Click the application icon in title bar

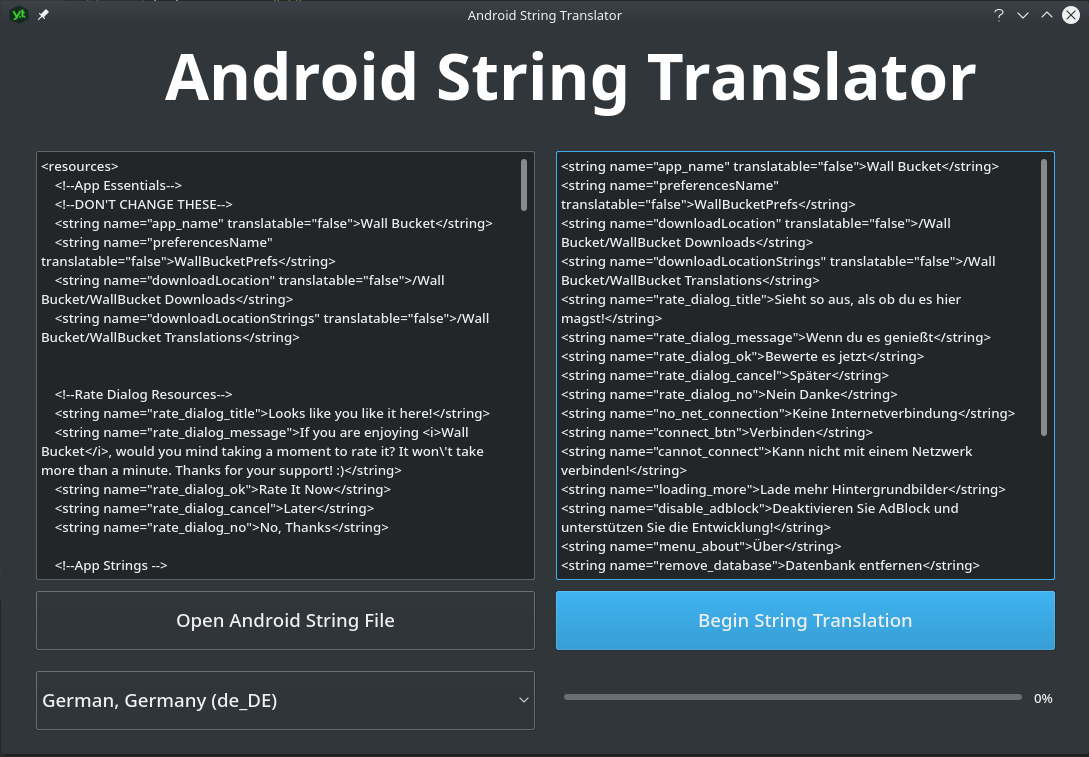tap(19, 15)
